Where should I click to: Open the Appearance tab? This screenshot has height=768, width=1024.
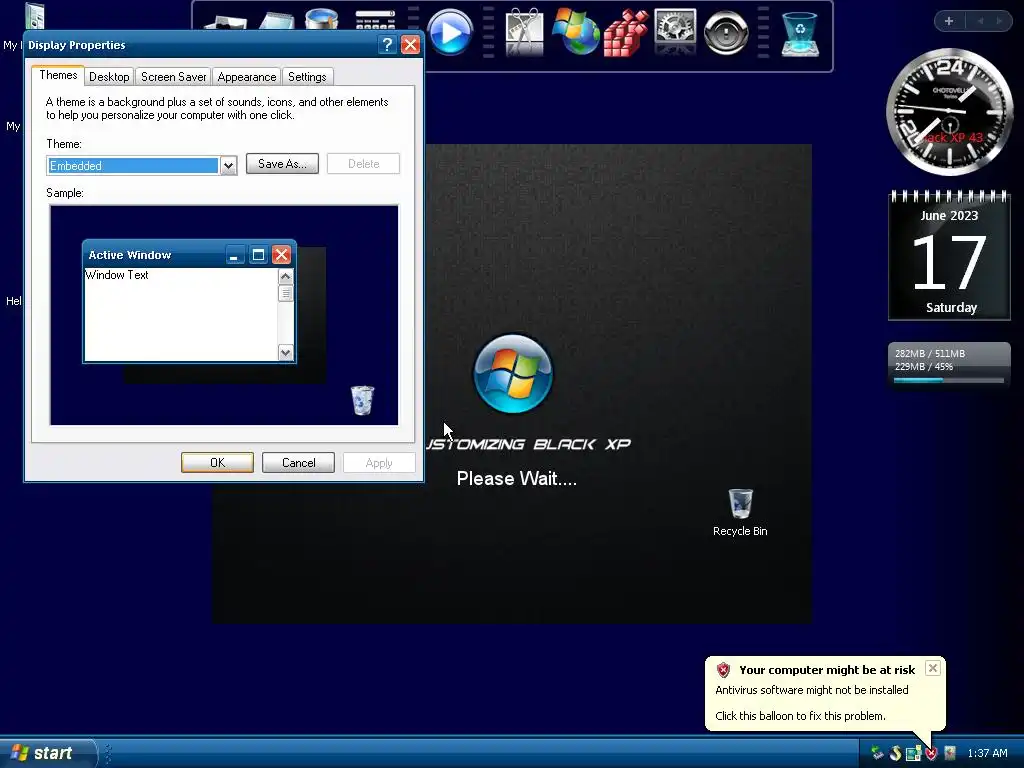(247, 77)
